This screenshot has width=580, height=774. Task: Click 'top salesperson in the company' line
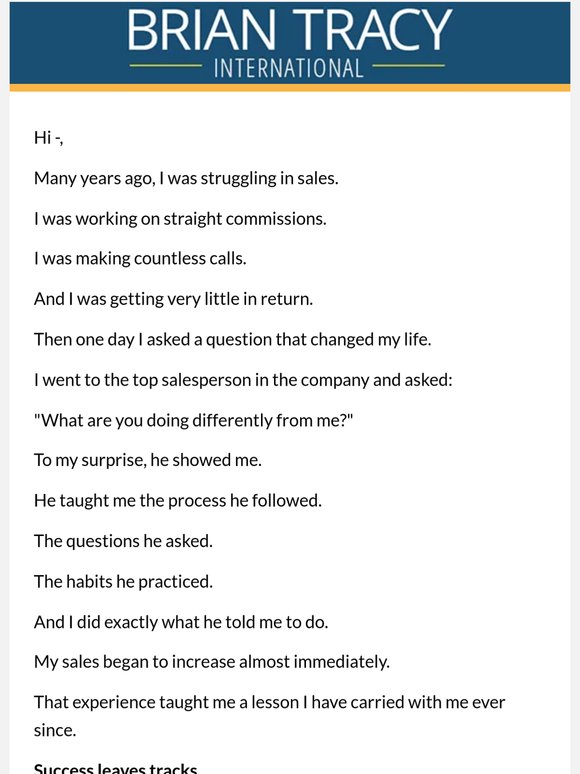coord(243,380)
